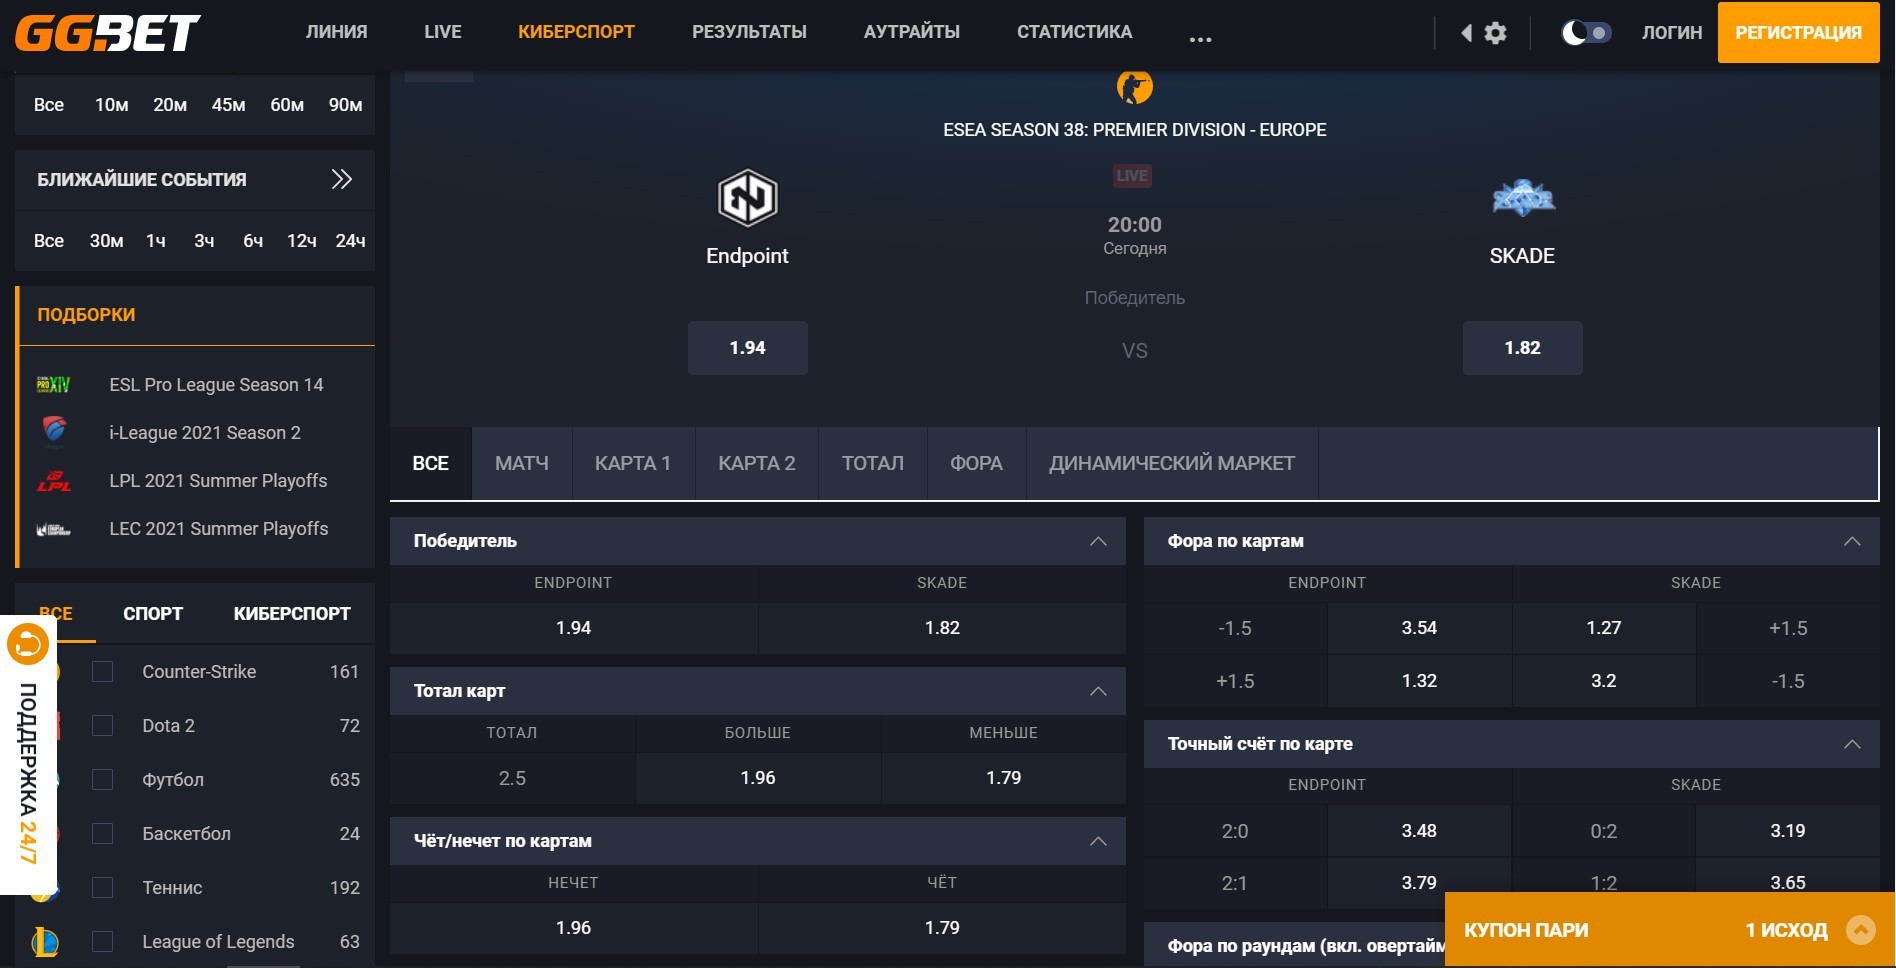
Task: Collapse the Чёт/нечет по картам market
Action: tap(1098, 841)
